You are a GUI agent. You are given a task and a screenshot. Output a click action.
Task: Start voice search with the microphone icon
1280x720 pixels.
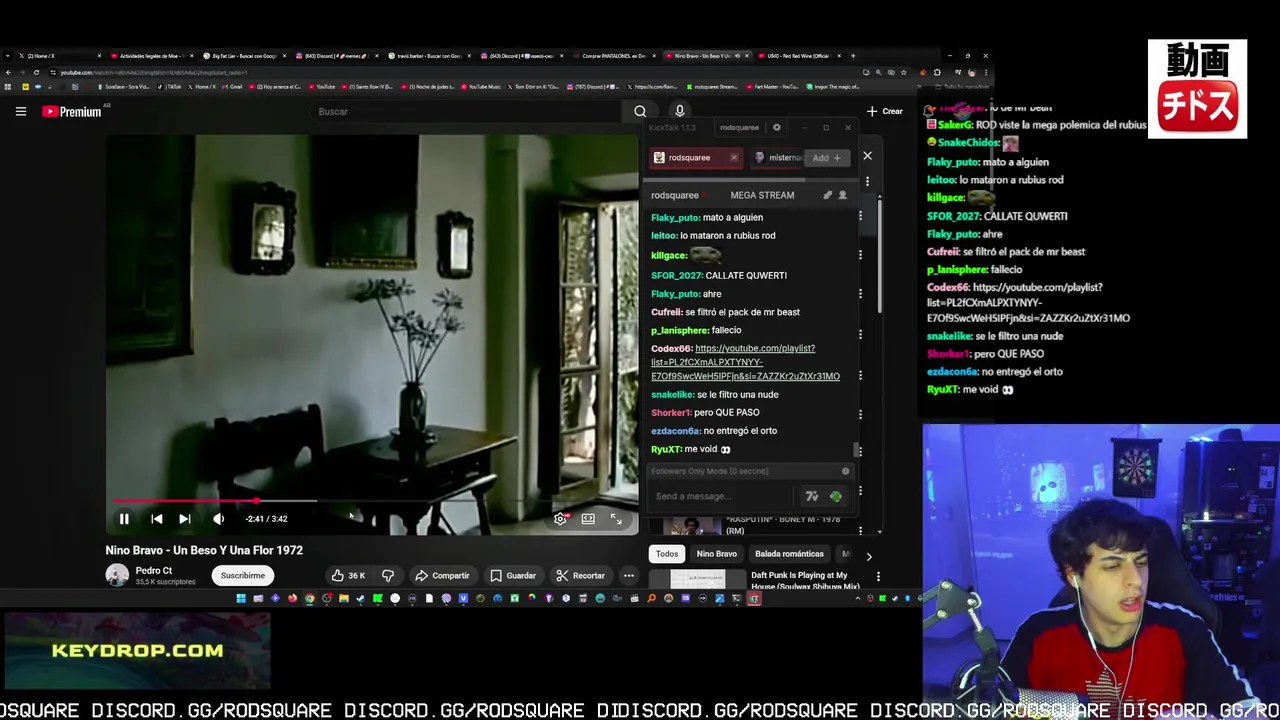coord(679,111)
